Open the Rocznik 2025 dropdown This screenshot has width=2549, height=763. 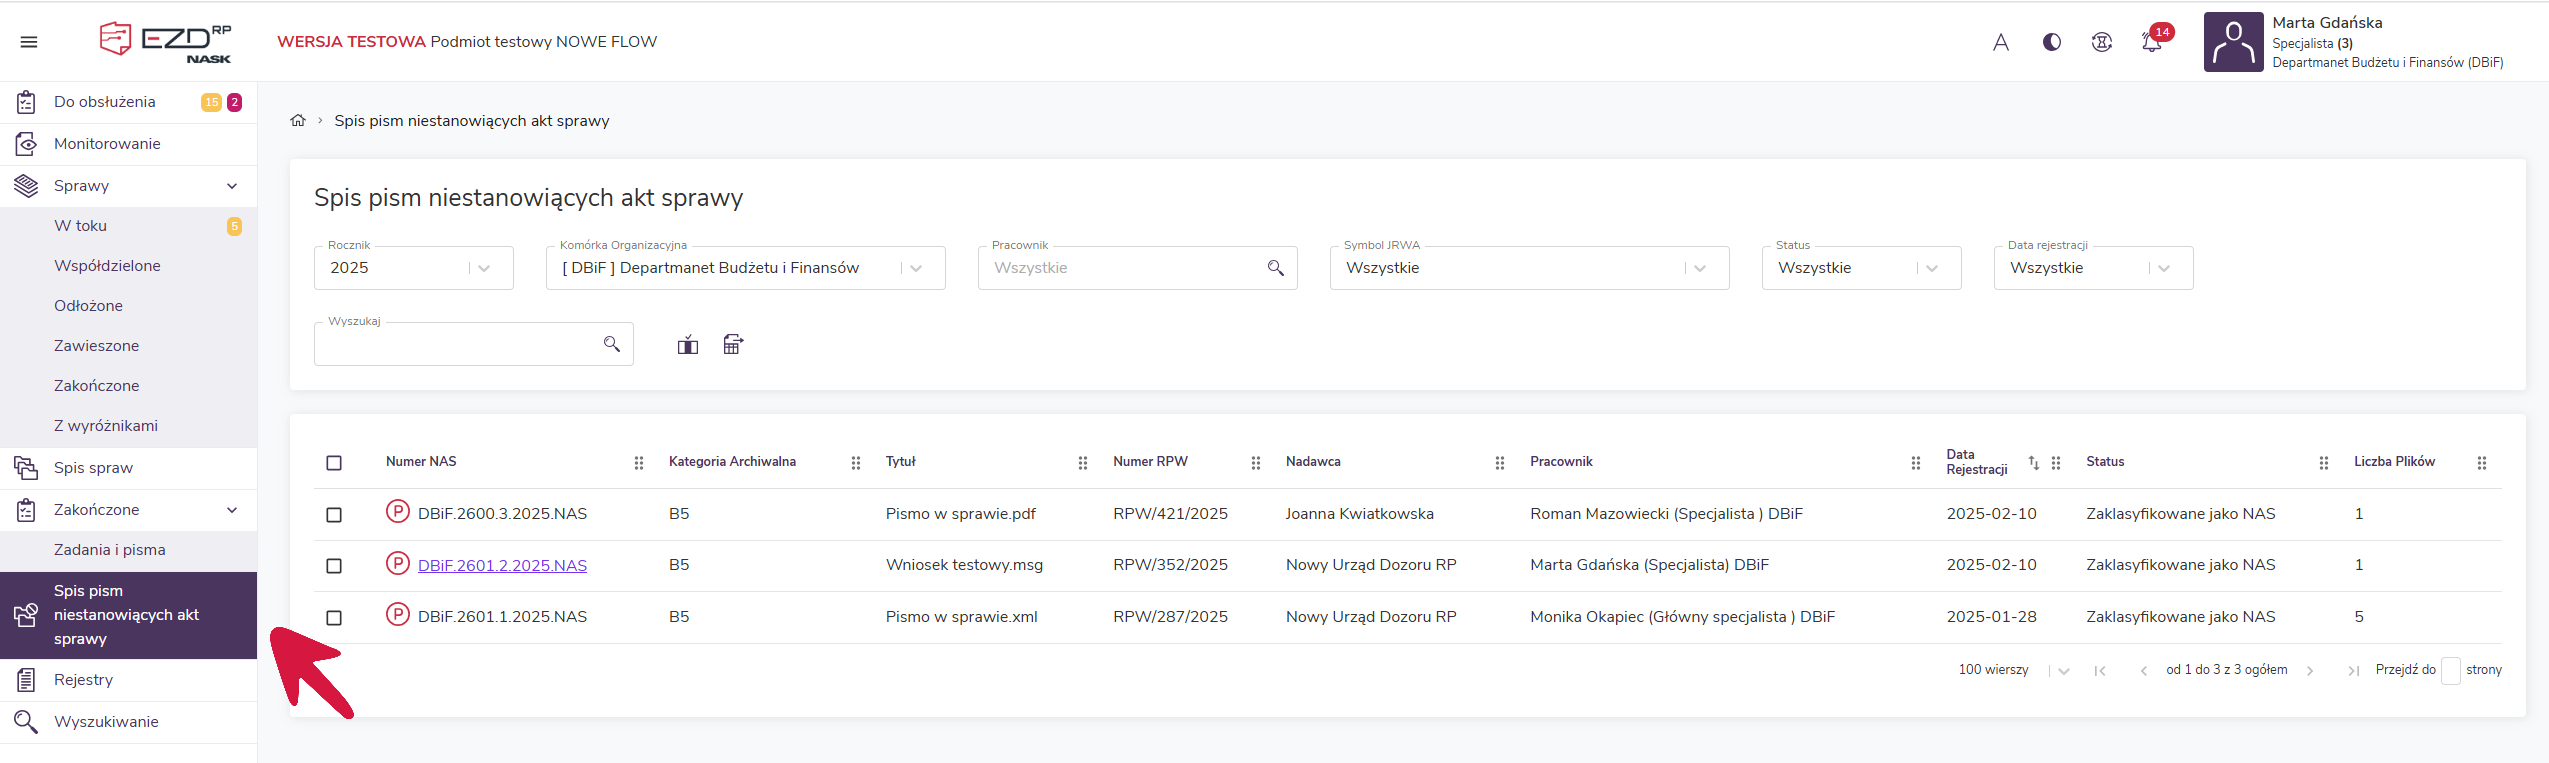[413, 268]
